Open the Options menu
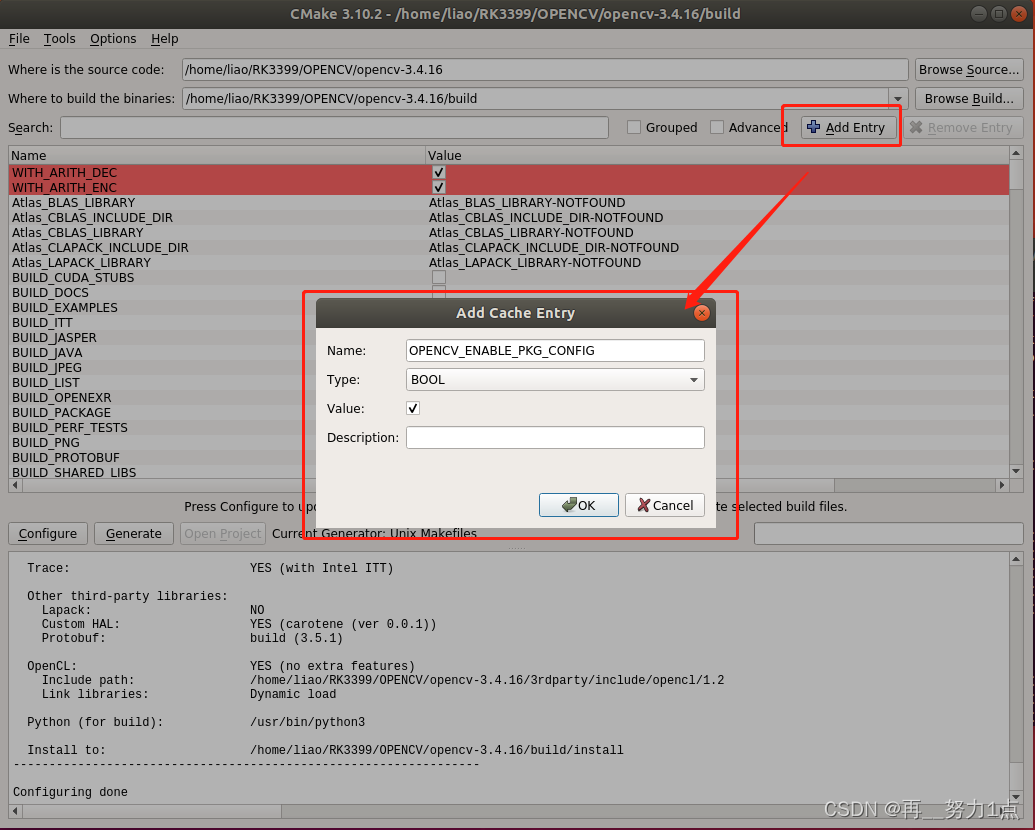Image resolution: width=1035 pixels, height=830 pixels. [x=112, y=38]
